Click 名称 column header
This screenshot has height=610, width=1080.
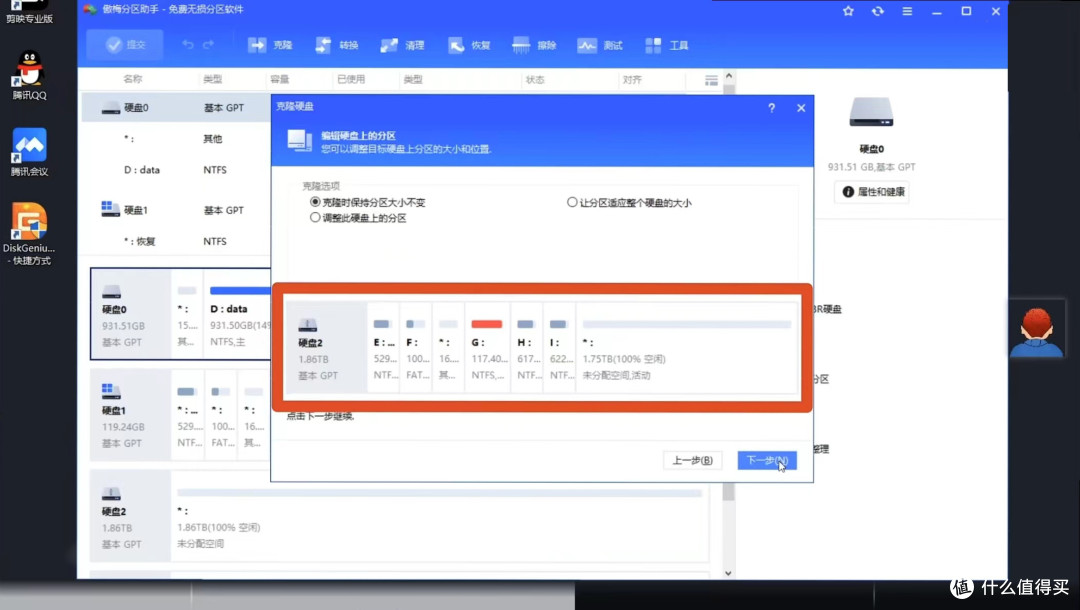coord(133,79)
